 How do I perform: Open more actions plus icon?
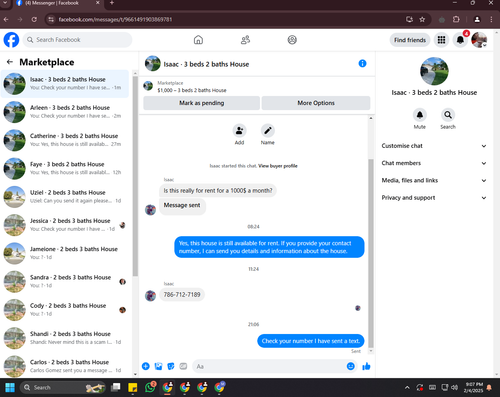coord(146,366)
